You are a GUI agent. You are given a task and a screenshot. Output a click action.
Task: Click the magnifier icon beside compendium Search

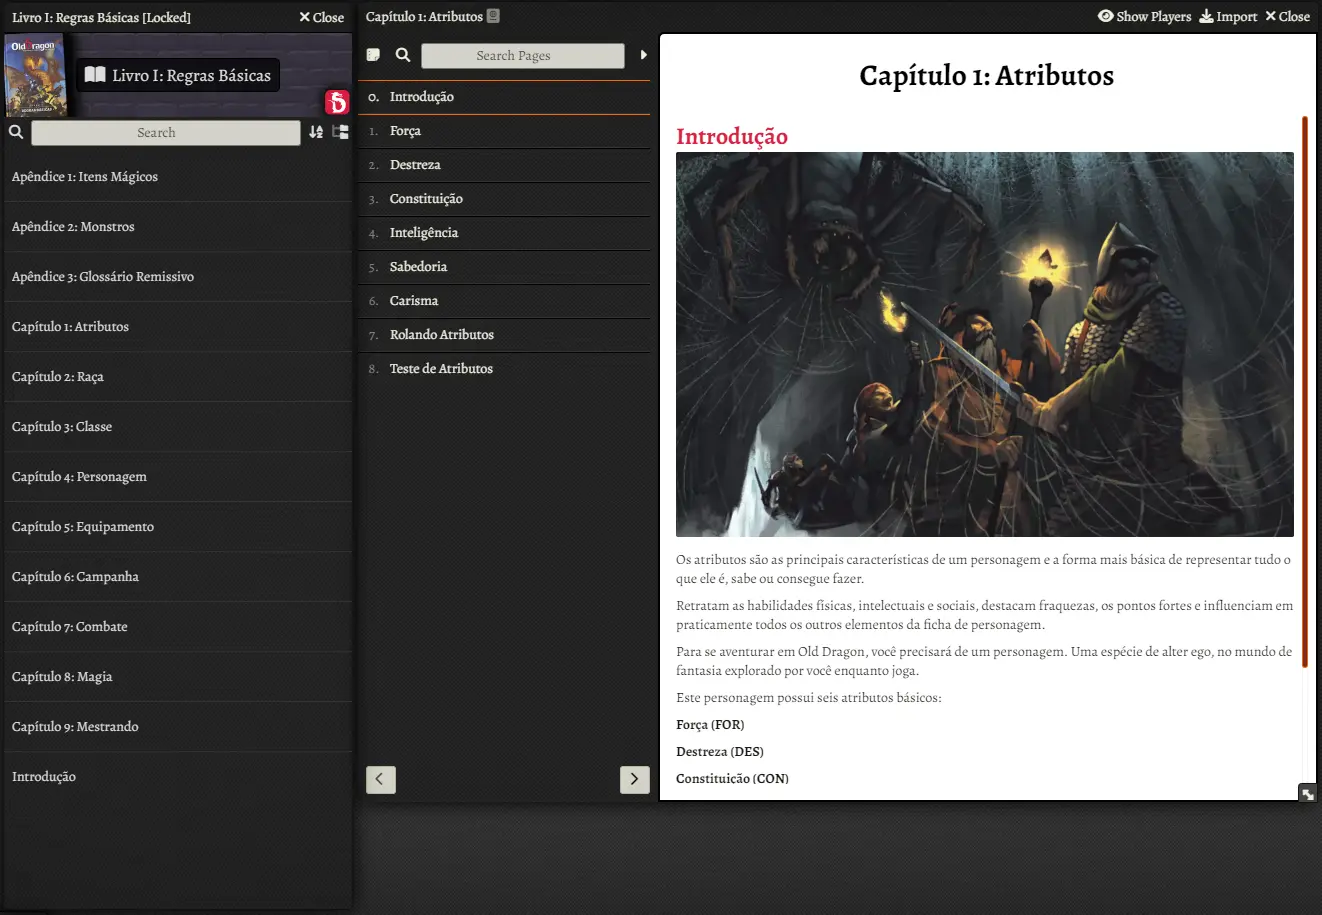click(16, 132)
